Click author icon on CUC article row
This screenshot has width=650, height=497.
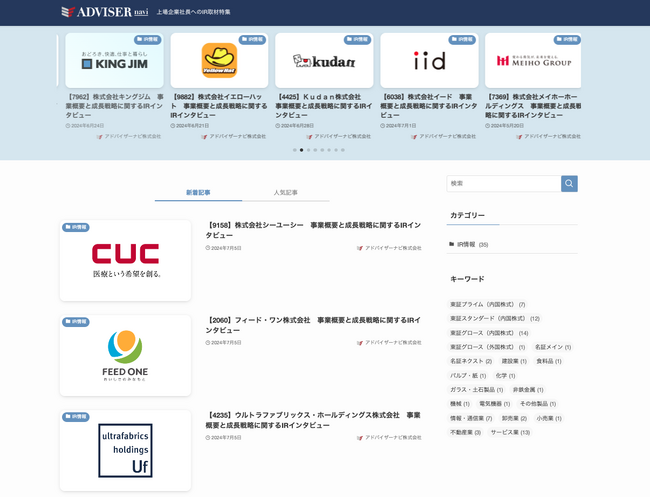[x=360, y=248]
